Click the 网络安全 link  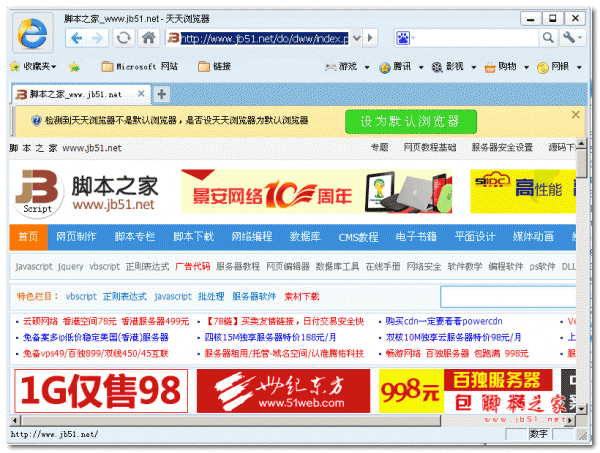(424, 267)
